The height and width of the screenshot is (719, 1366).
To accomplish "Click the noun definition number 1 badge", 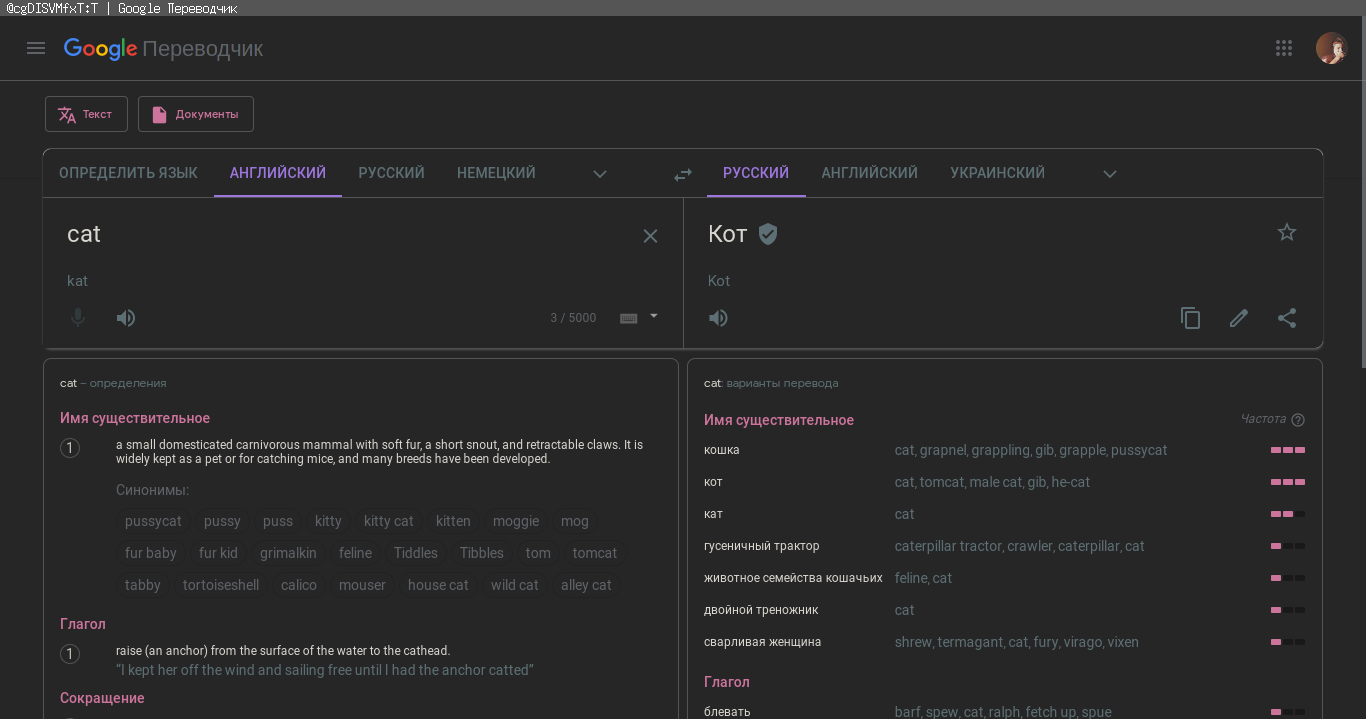I will (x=70, y=448).
